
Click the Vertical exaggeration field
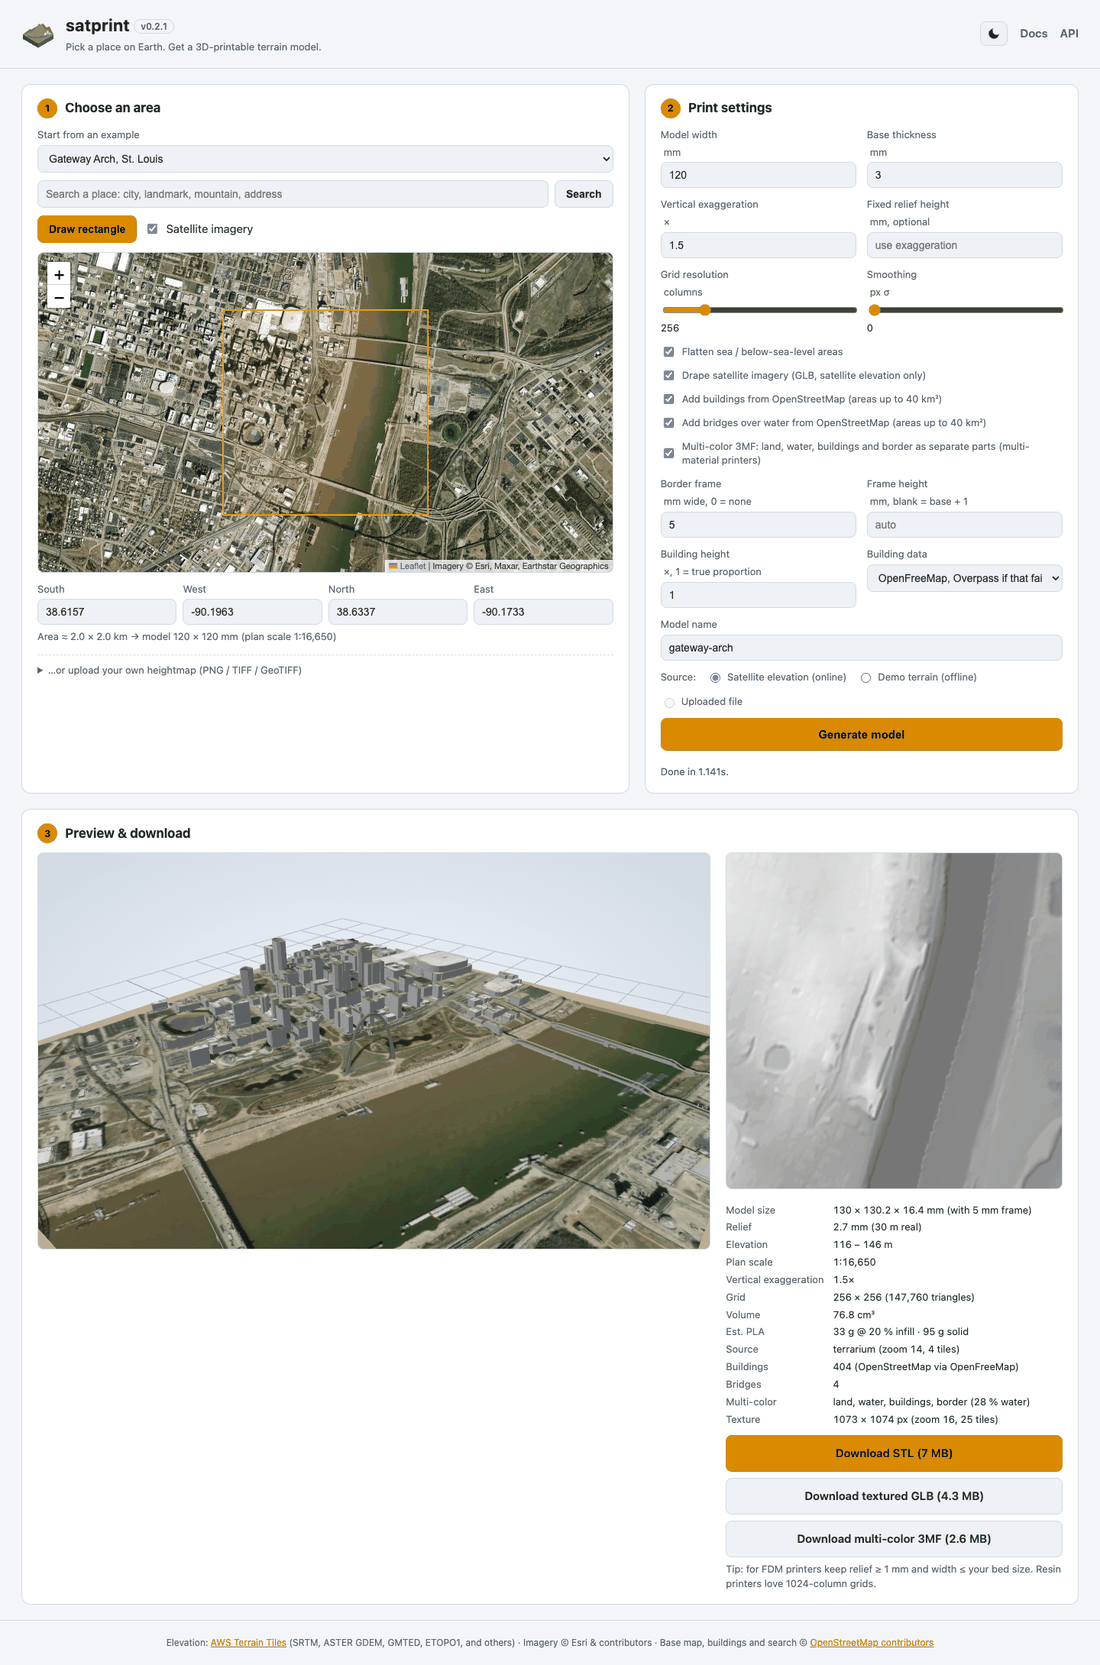pyautogui.click(x=758, y=245)
